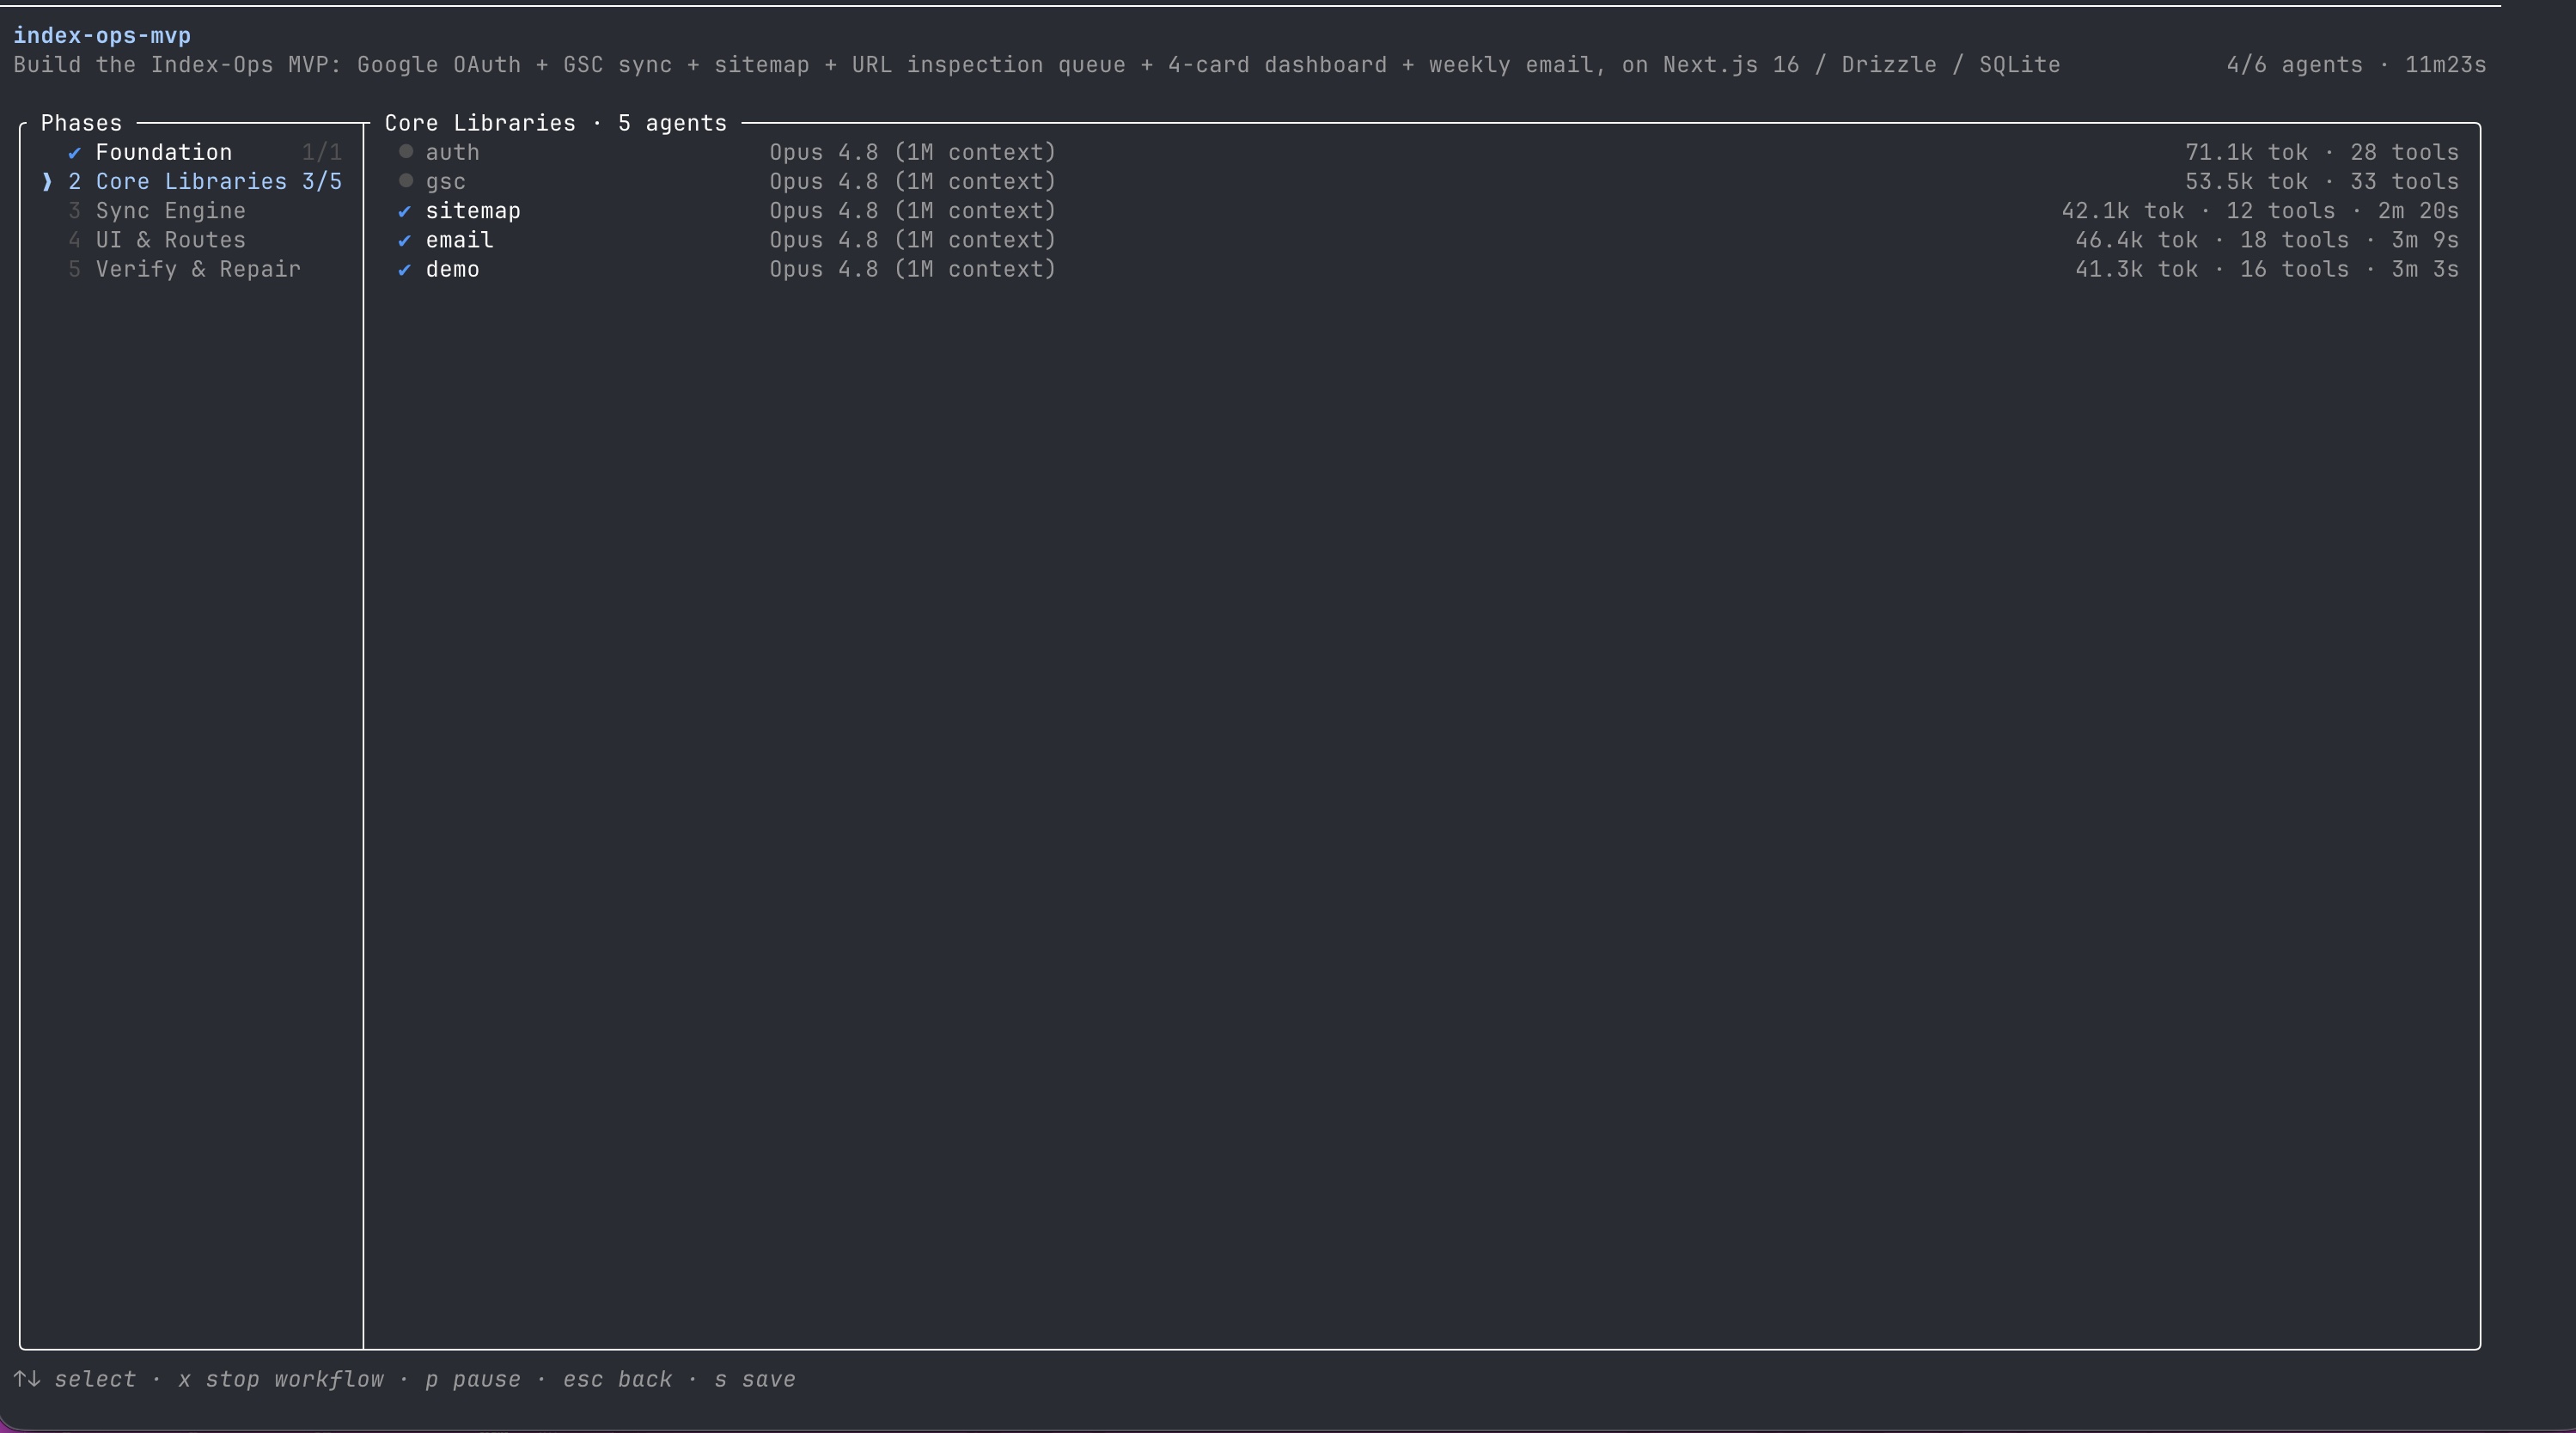
Task: Click '71.1k tok · 28 tools' stats
Action: click(2322, 153)
